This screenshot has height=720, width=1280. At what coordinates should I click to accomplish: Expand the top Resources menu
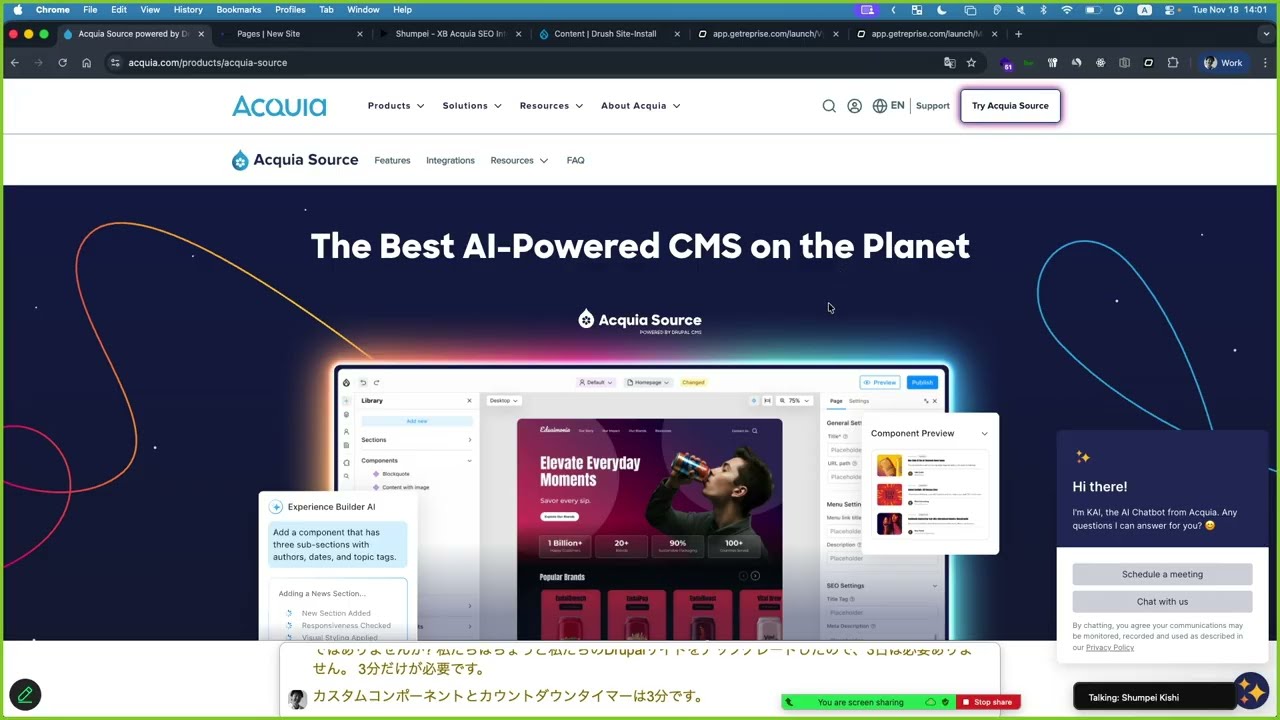(x=551, y=106)
